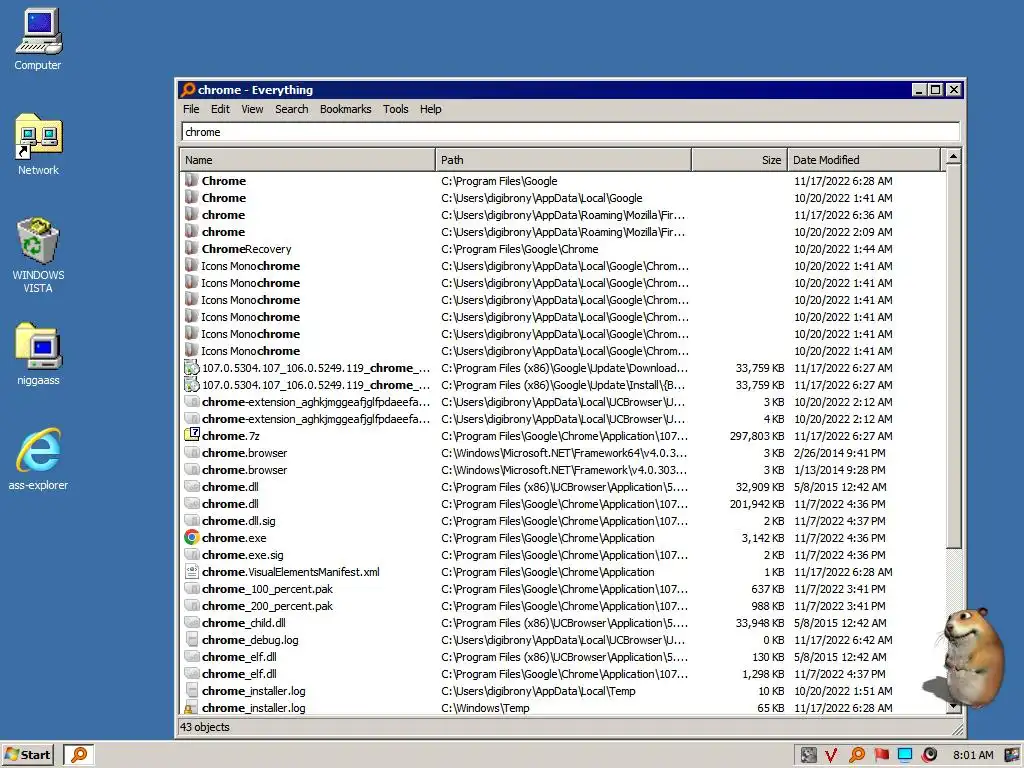Open the View menu
This screenshot has height=768, width=1024.
click(252, 109)
